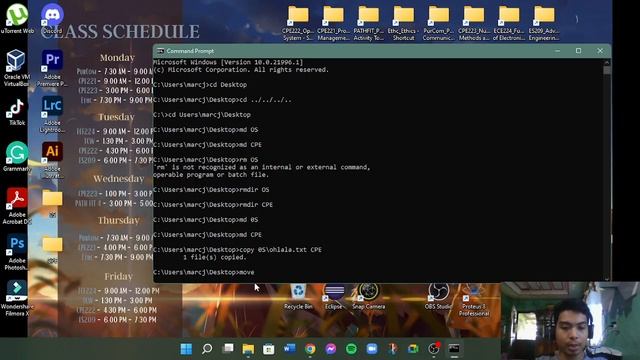Image resolution: width=640 pixels, height=360 pixels.
Task: Open Zoom from the taskbar
Action: pos(372,349)
